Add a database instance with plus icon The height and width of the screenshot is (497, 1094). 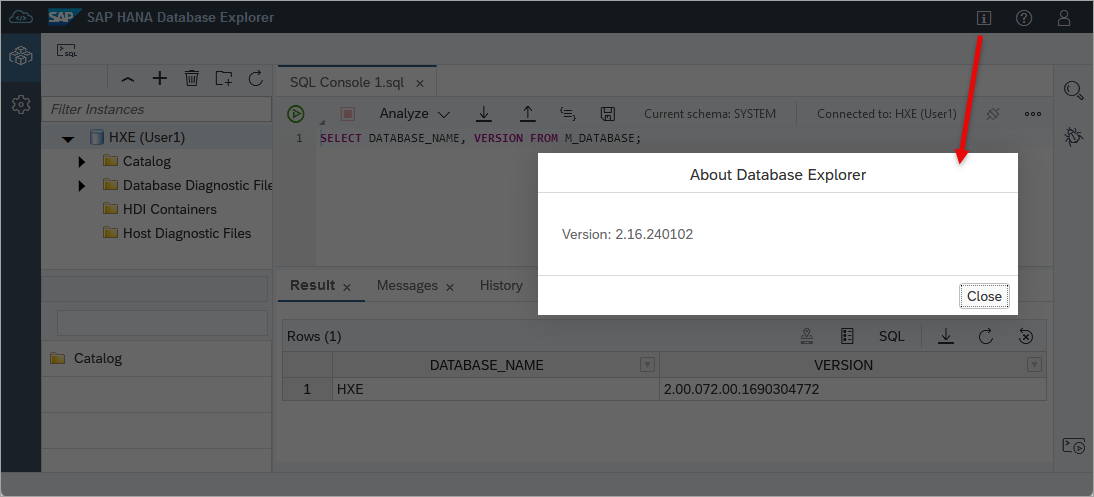[160, 78]
